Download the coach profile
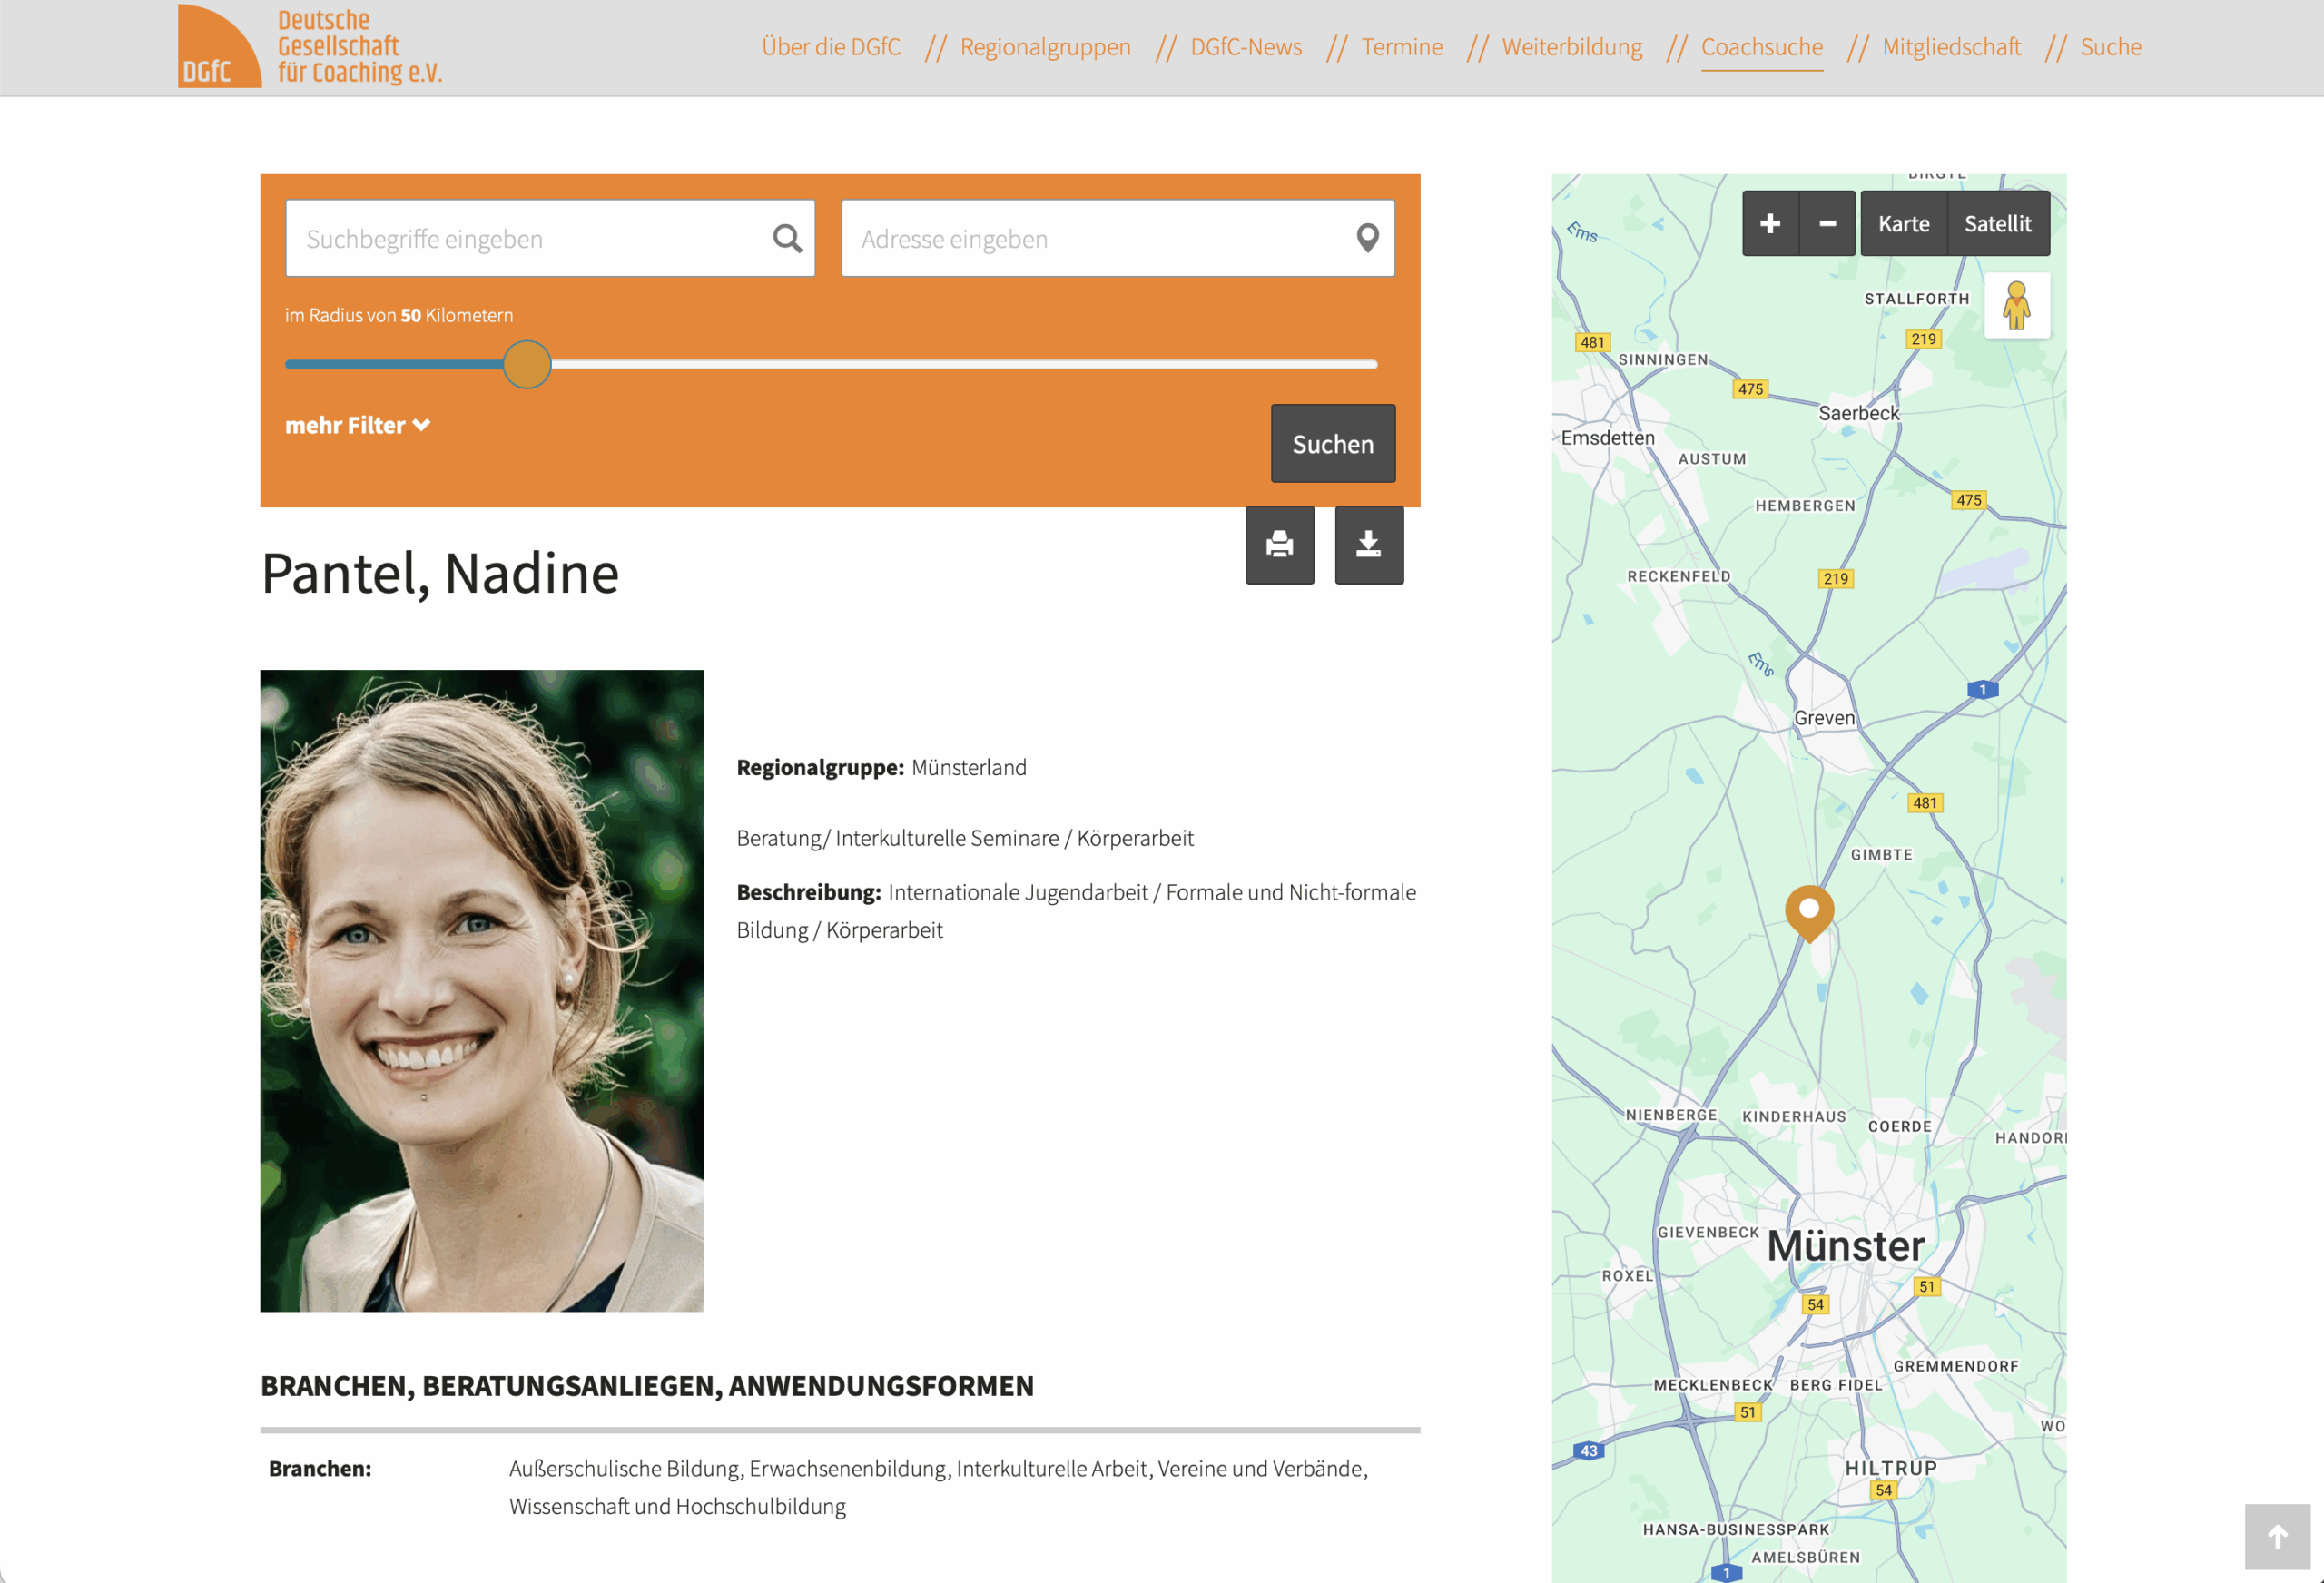The height and width of the screenshot is (1583, 2324). click(1369, 545)
